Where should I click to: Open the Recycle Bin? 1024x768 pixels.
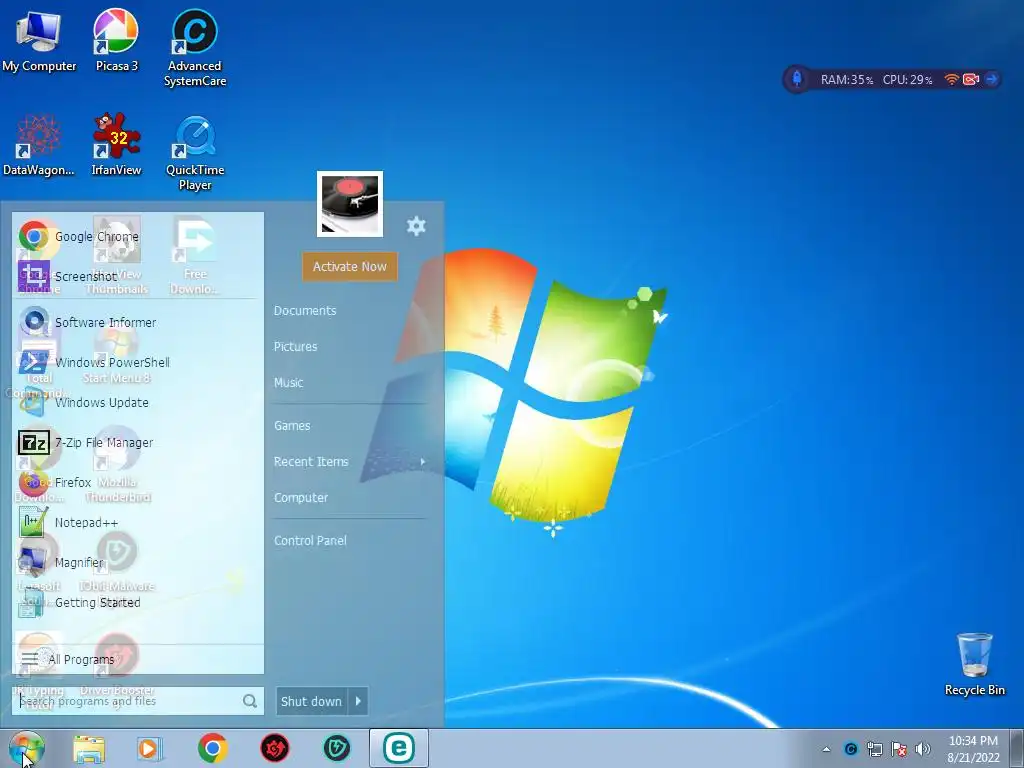[x=974, y=664]
